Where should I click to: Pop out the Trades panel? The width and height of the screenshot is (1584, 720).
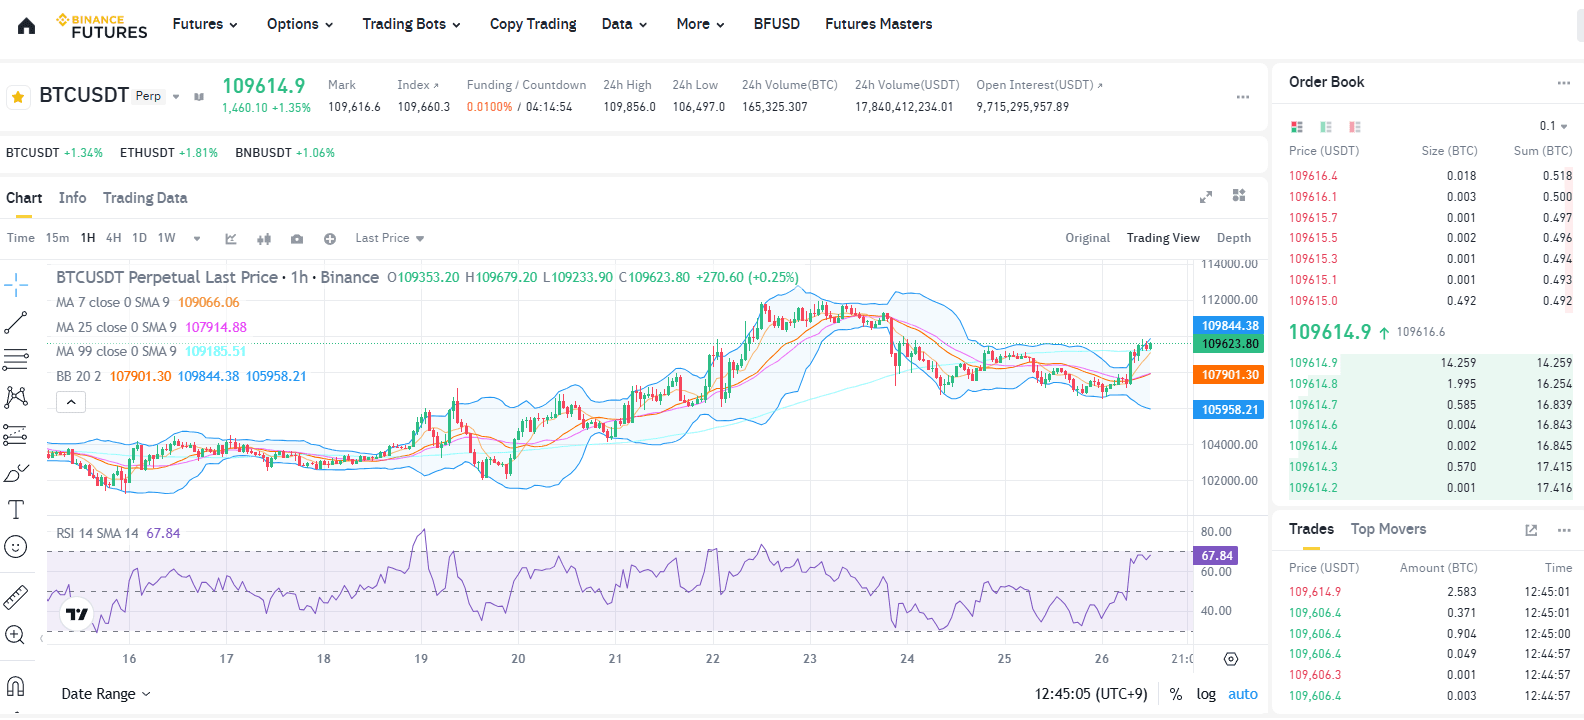coord(1531,530)
